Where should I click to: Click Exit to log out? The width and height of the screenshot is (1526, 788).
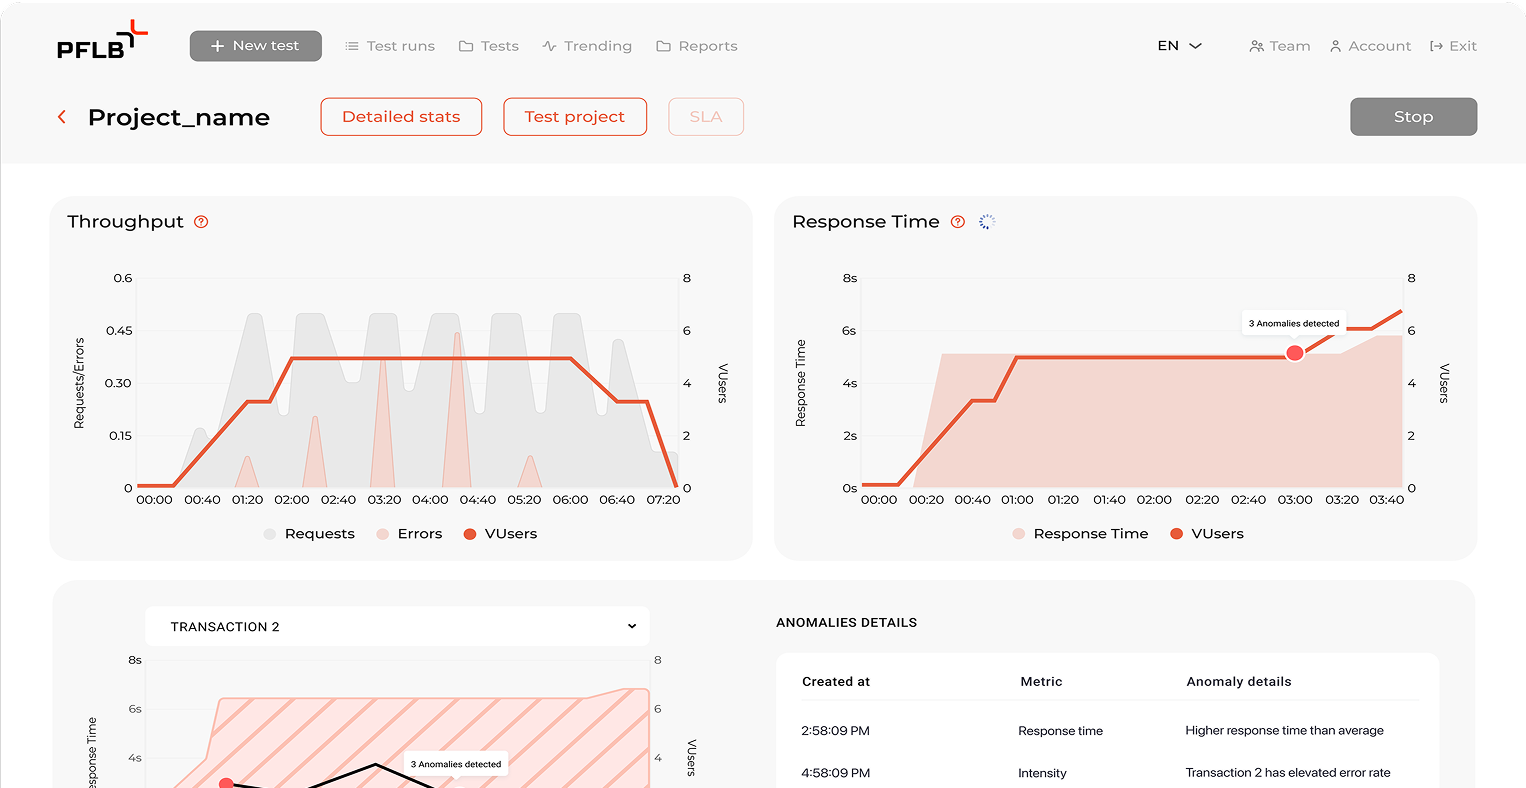pyautogui.click(x=1453, y=46)
